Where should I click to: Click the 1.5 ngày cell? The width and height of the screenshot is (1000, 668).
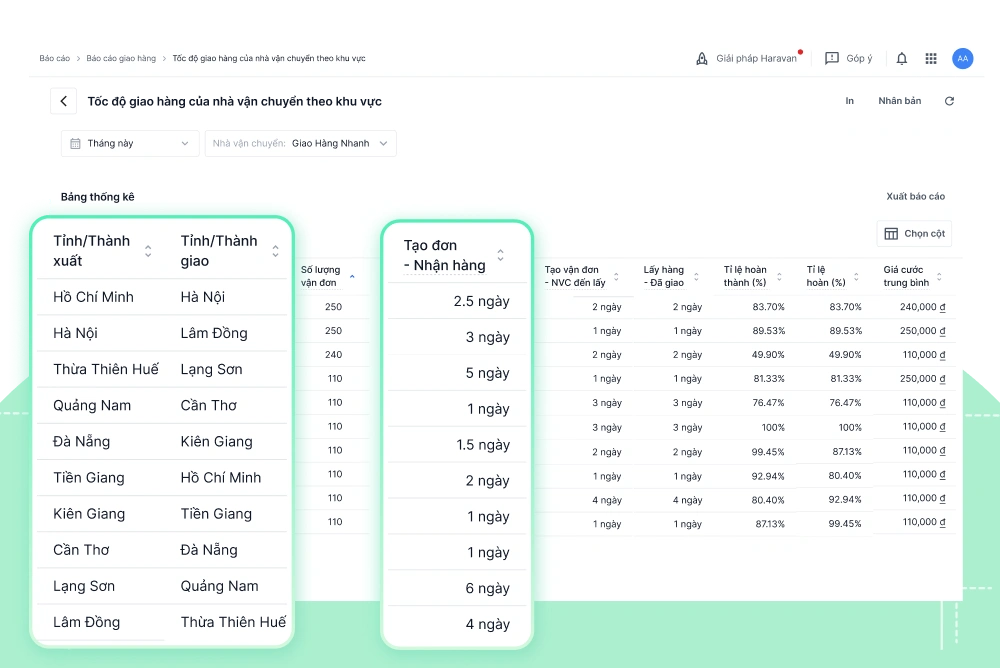pyautogui.click(x=483, y=445)
